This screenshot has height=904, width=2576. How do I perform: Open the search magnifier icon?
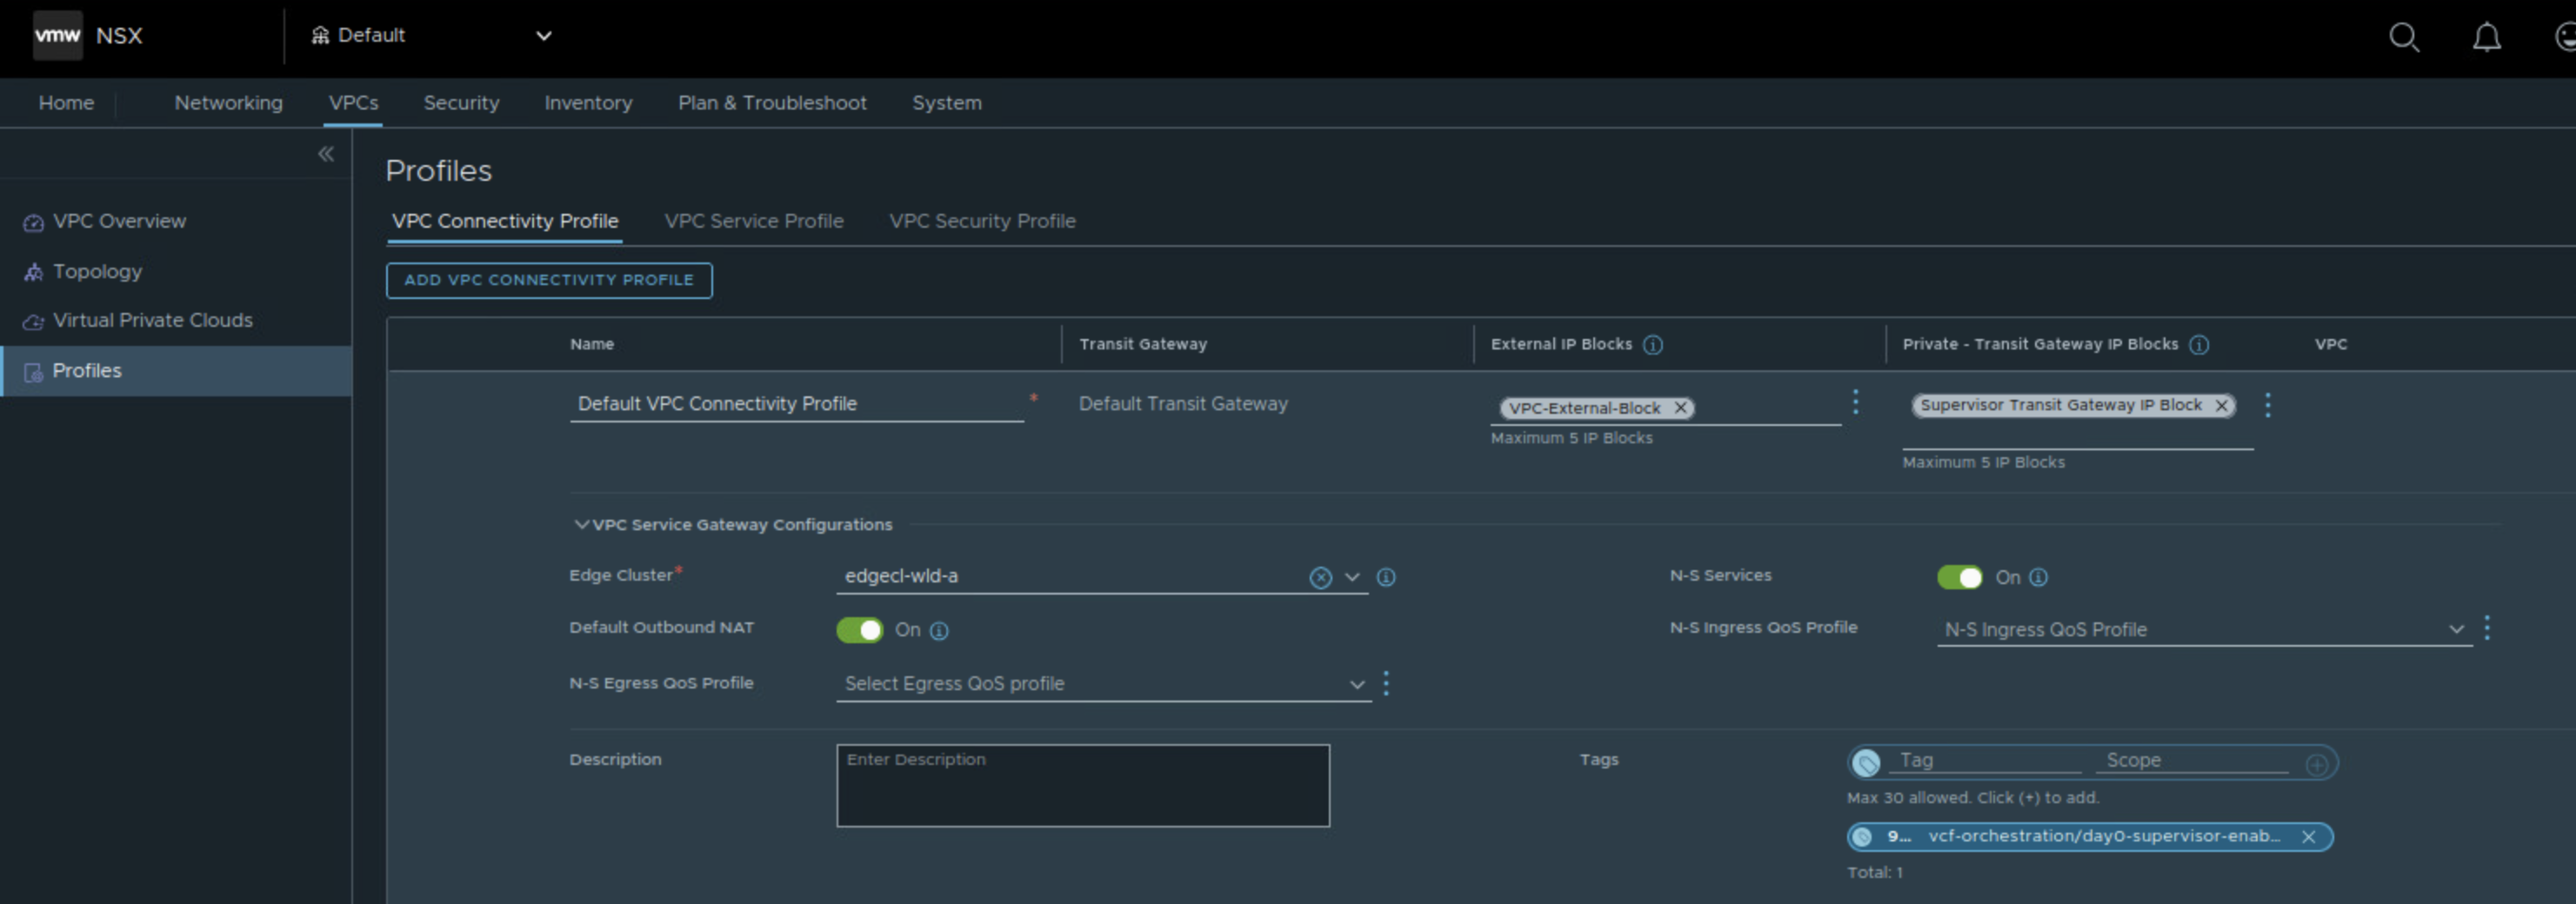pos(2403,37)
